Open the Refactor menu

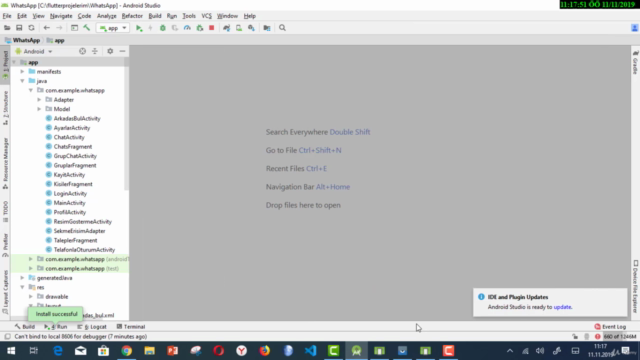coord(132,16)
